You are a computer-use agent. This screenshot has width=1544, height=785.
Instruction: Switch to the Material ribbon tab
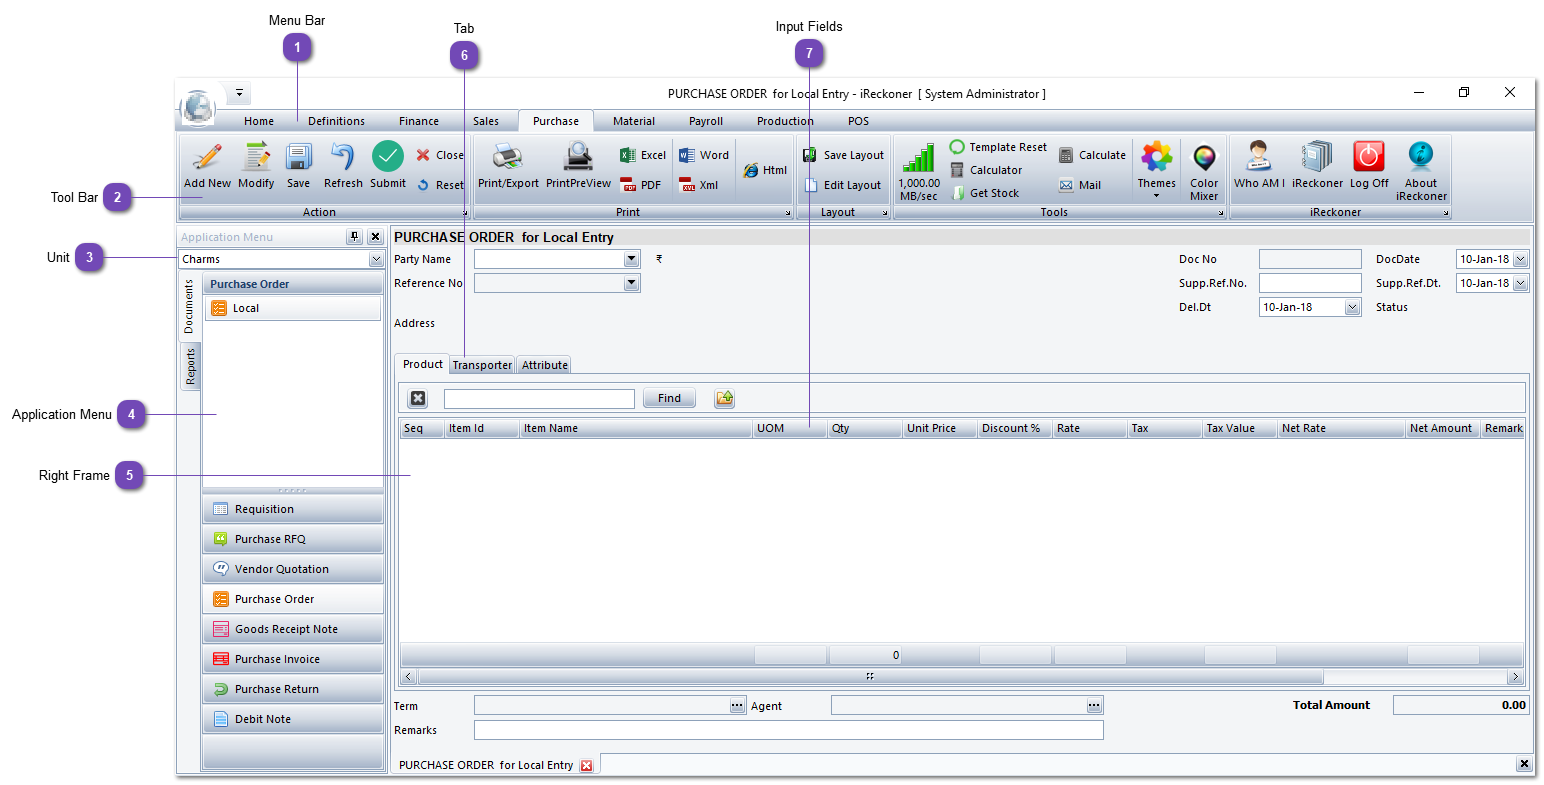[x=634, y=121]
